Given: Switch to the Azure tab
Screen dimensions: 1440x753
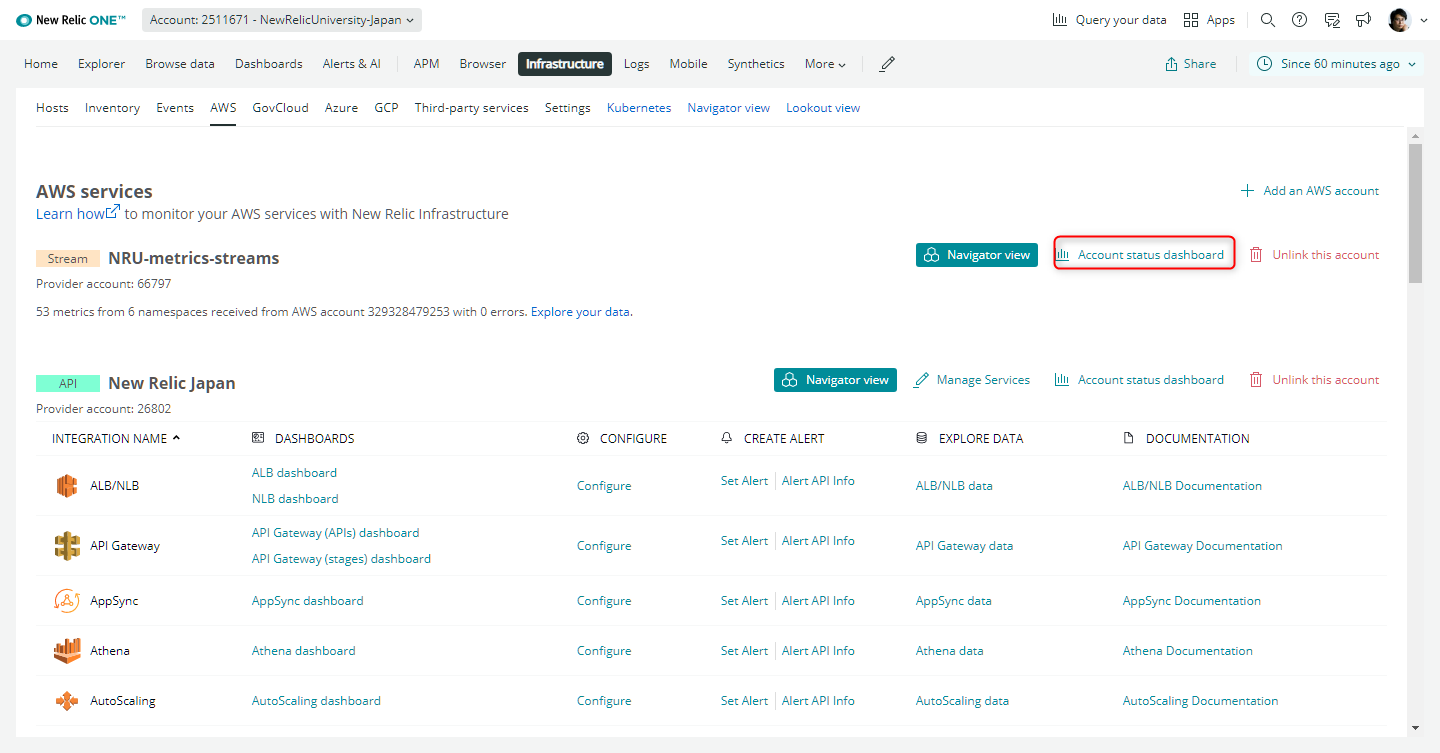Looking at the screenshot, I should pyautogui.click(x=341, y=108).
